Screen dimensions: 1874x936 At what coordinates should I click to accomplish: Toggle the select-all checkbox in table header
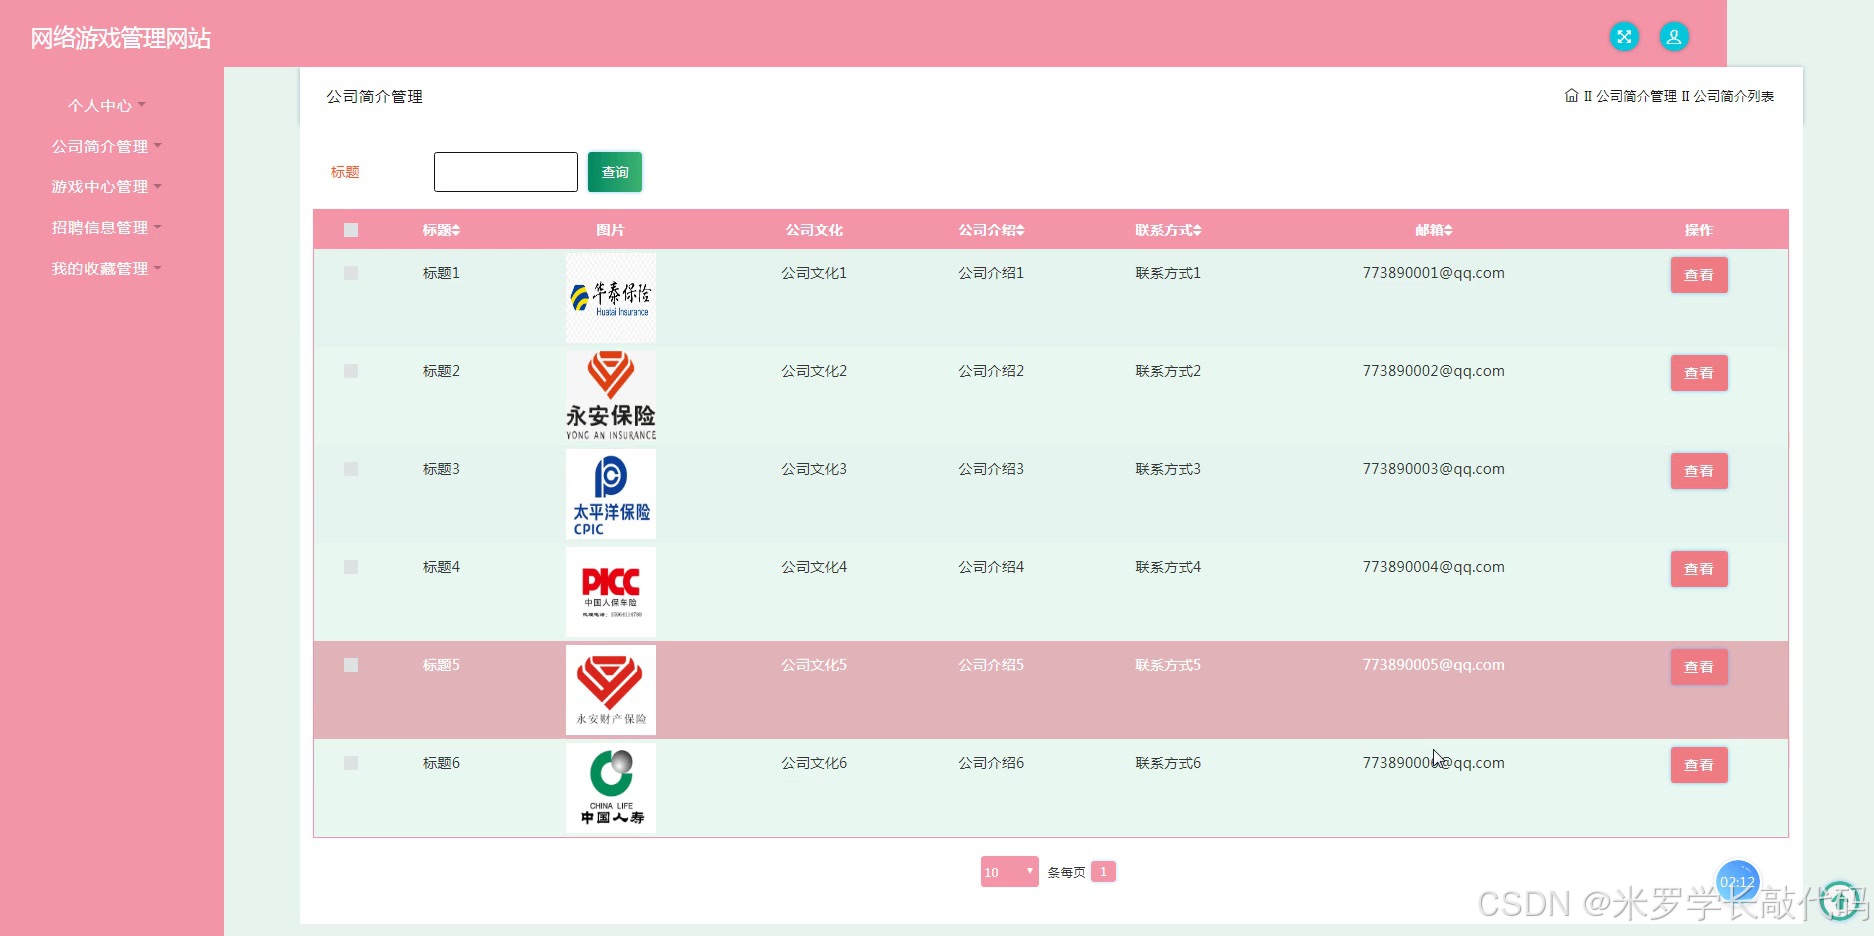351,230
